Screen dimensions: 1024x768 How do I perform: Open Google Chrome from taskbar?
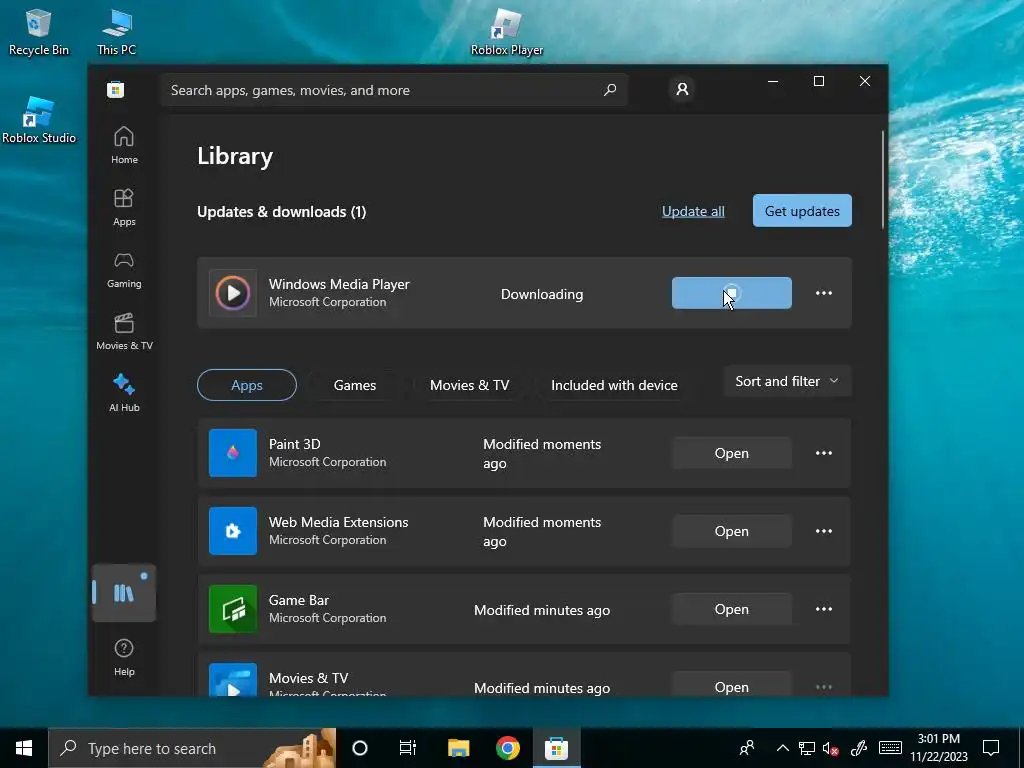pyautogui.click(x=507, y=748)
